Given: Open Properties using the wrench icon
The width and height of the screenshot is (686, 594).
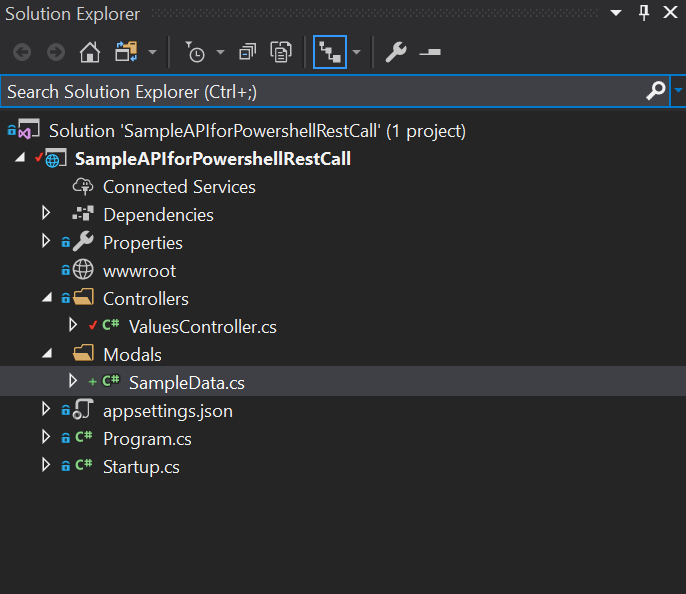Looking at the screenshot, I should pos(396,53).
